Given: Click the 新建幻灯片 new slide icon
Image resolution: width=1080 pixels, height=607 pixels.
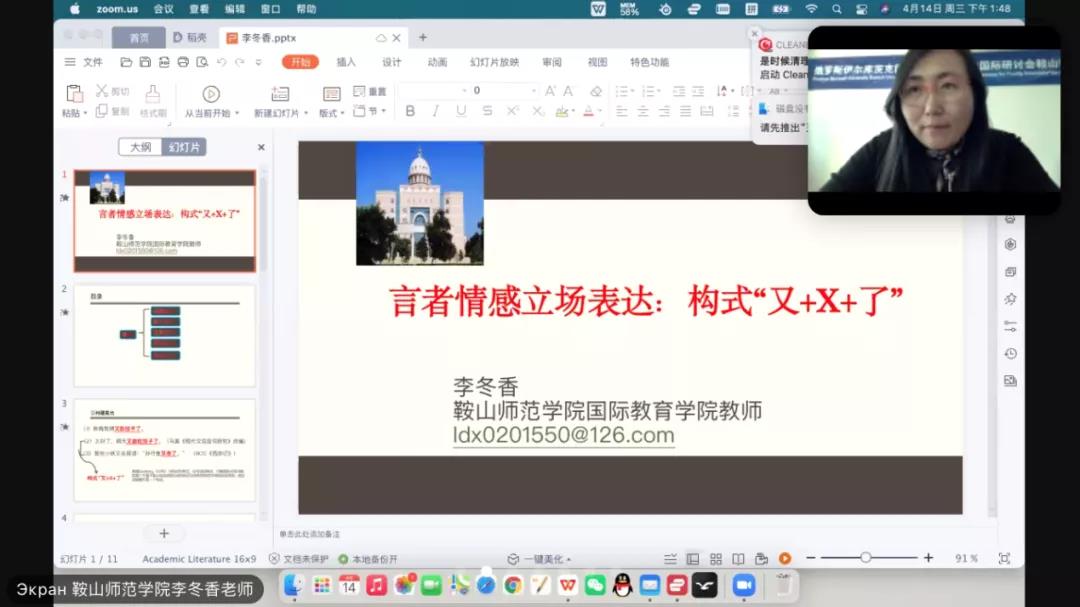Looking at the screenshot, I should (x=280, y=94).
